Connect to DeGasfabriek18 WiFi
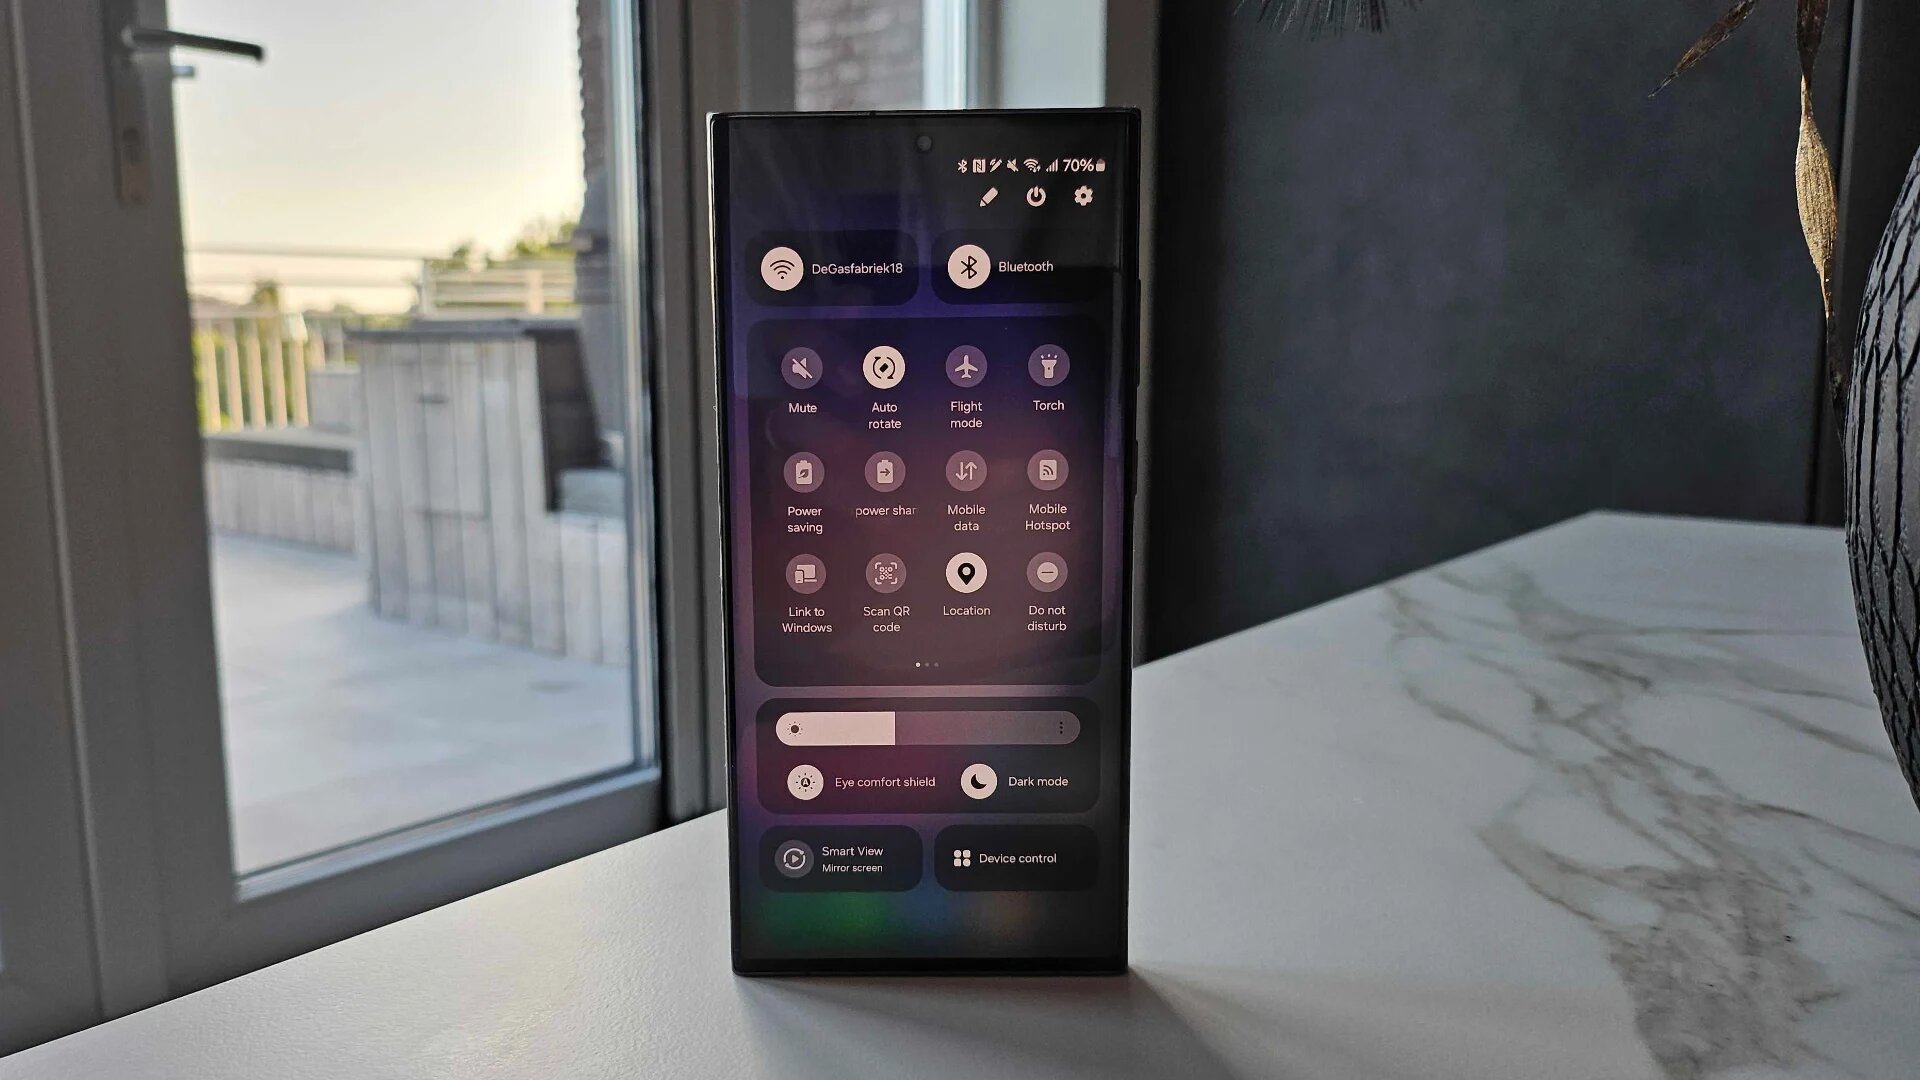 [x=837, y=268]
